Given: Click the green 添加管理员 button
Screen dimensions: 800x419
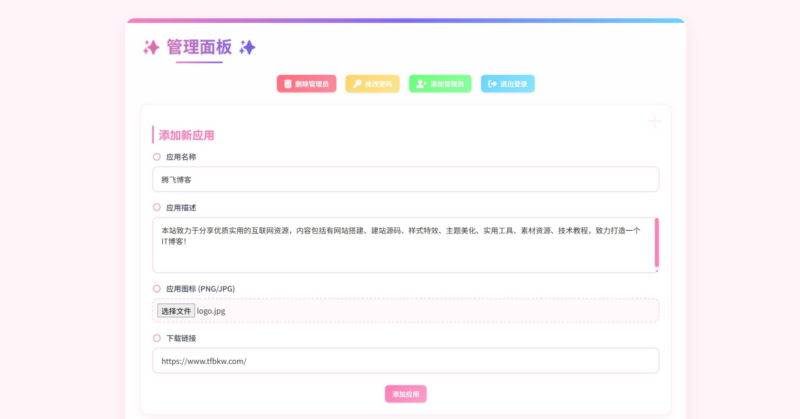Looking at the screenshot, I should (440, 84).
